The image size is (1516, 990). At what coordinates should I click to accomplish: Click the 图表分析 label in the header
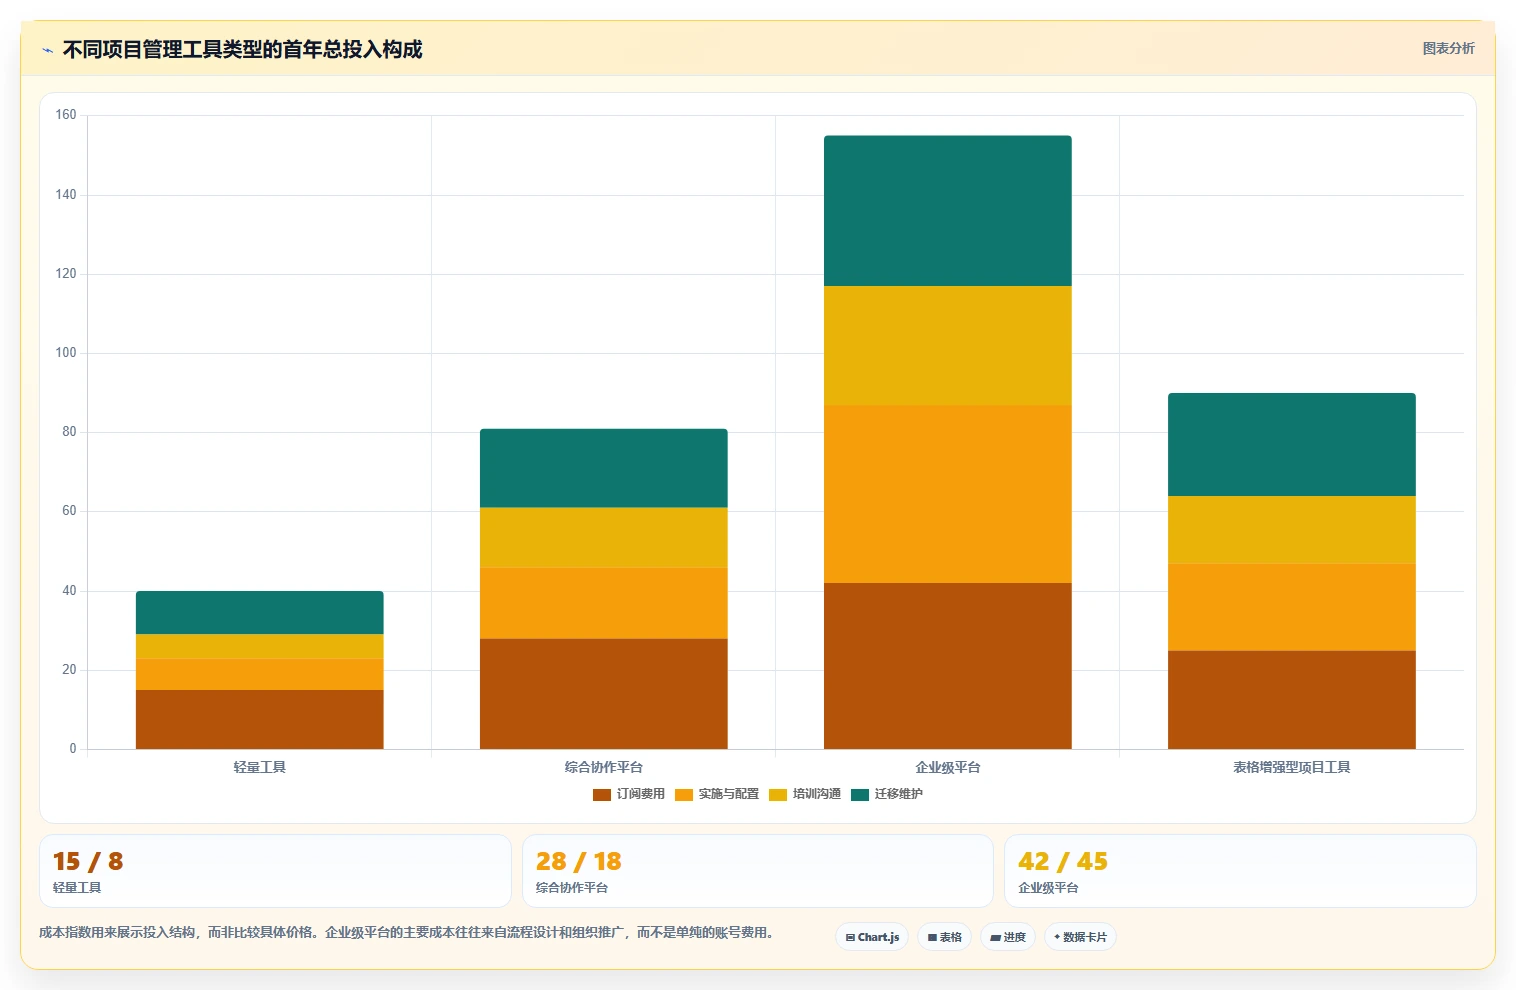coord(1448,48)
